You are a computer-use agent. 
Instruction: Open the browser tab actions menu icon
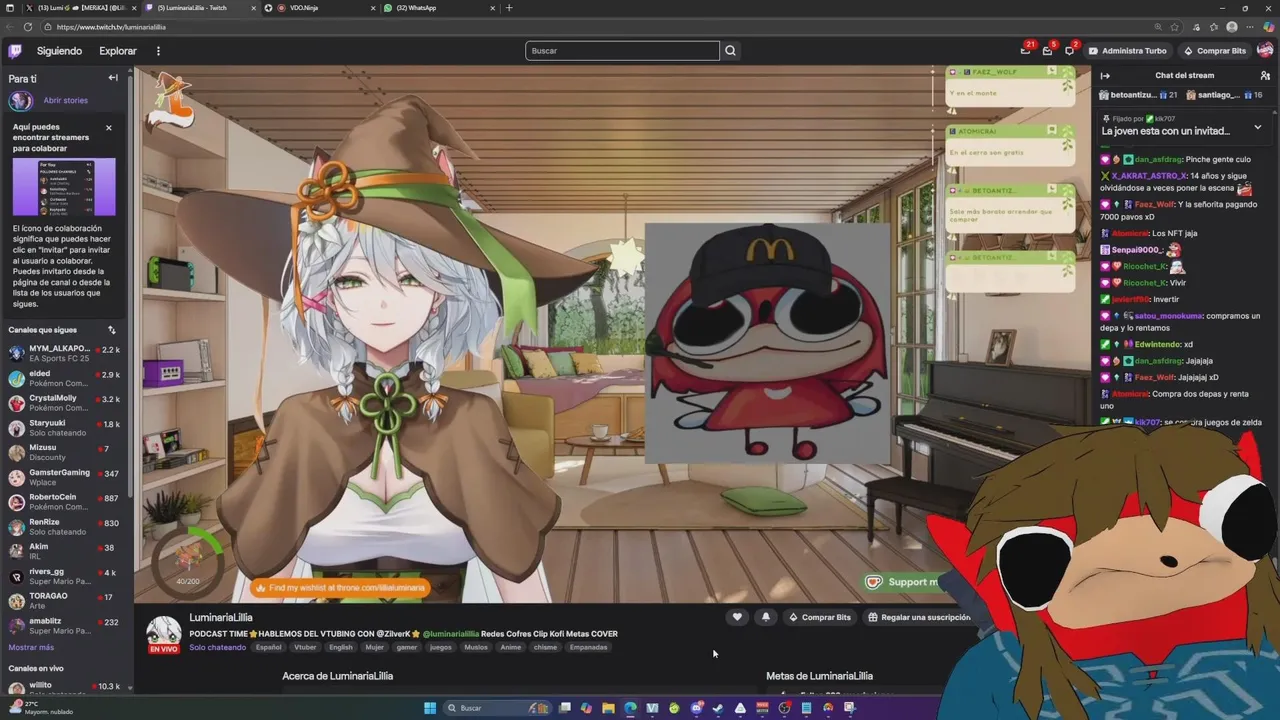coord(9,8)
